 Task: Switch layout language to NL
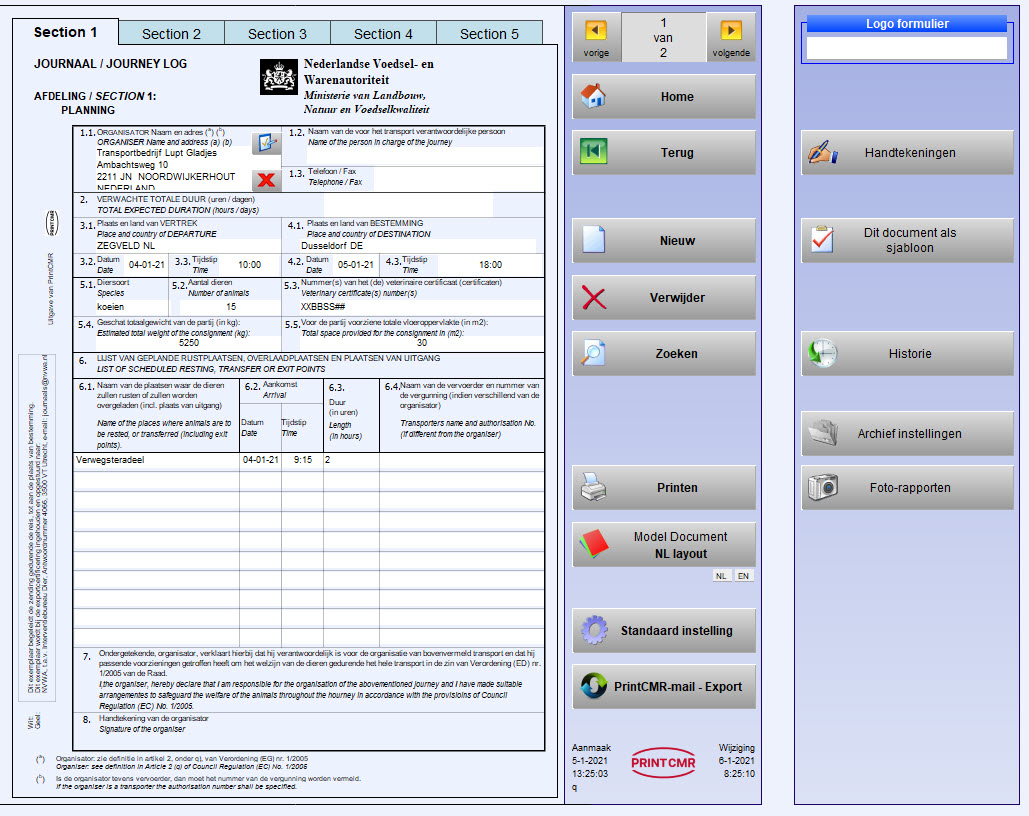(x=721, y=576)
